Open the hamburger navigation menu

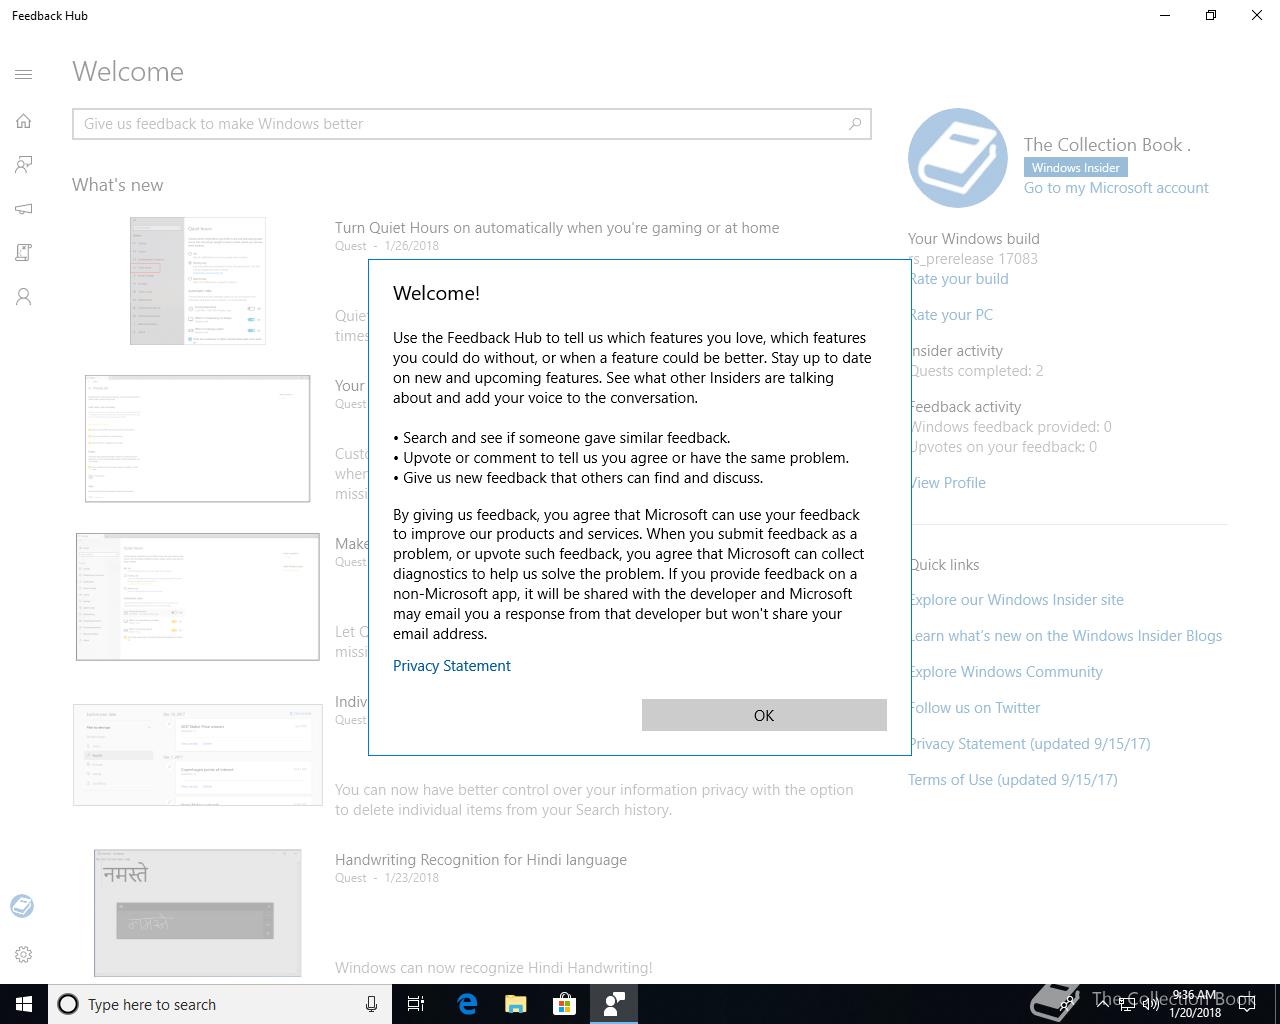pyautogui.click(x=24, y=74)
